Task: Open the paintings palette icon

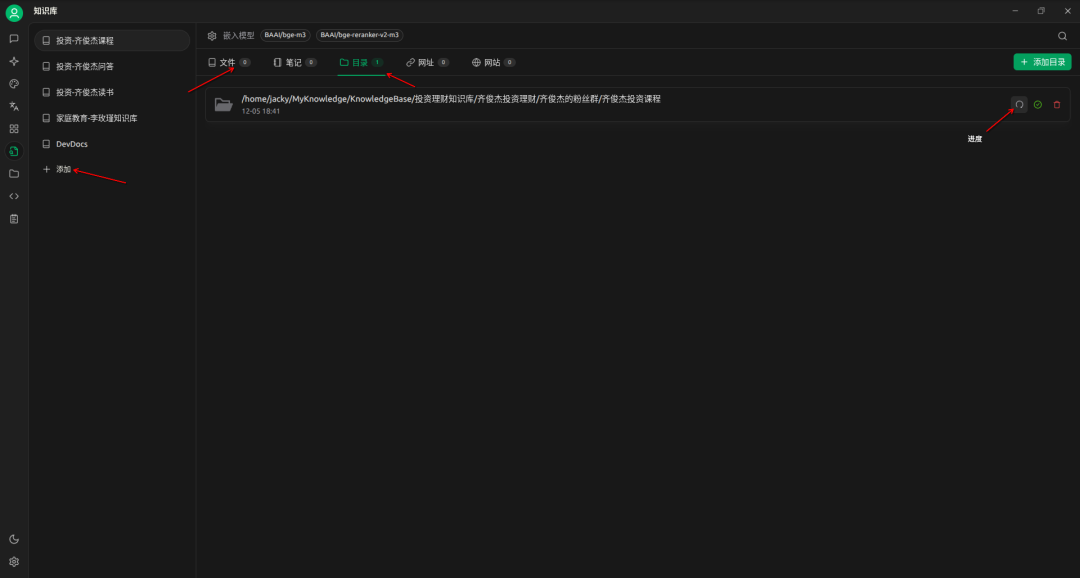Action: 14,84
